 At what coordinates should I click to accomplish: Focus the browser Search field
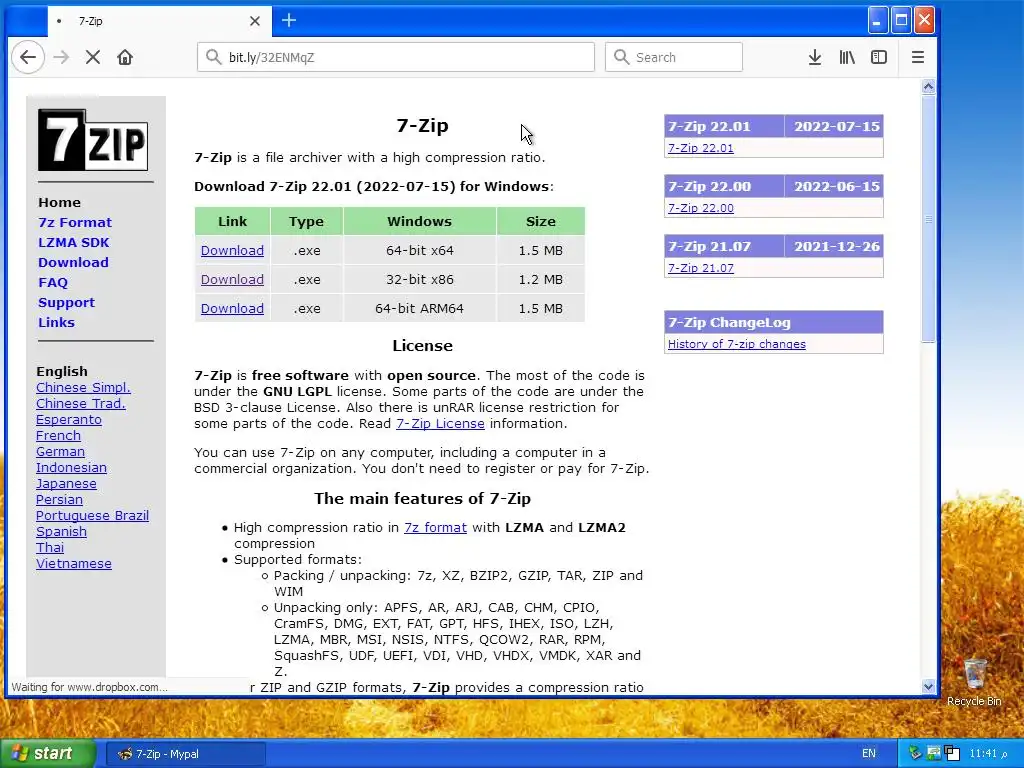pyautogui.click(x=673, y=57)
